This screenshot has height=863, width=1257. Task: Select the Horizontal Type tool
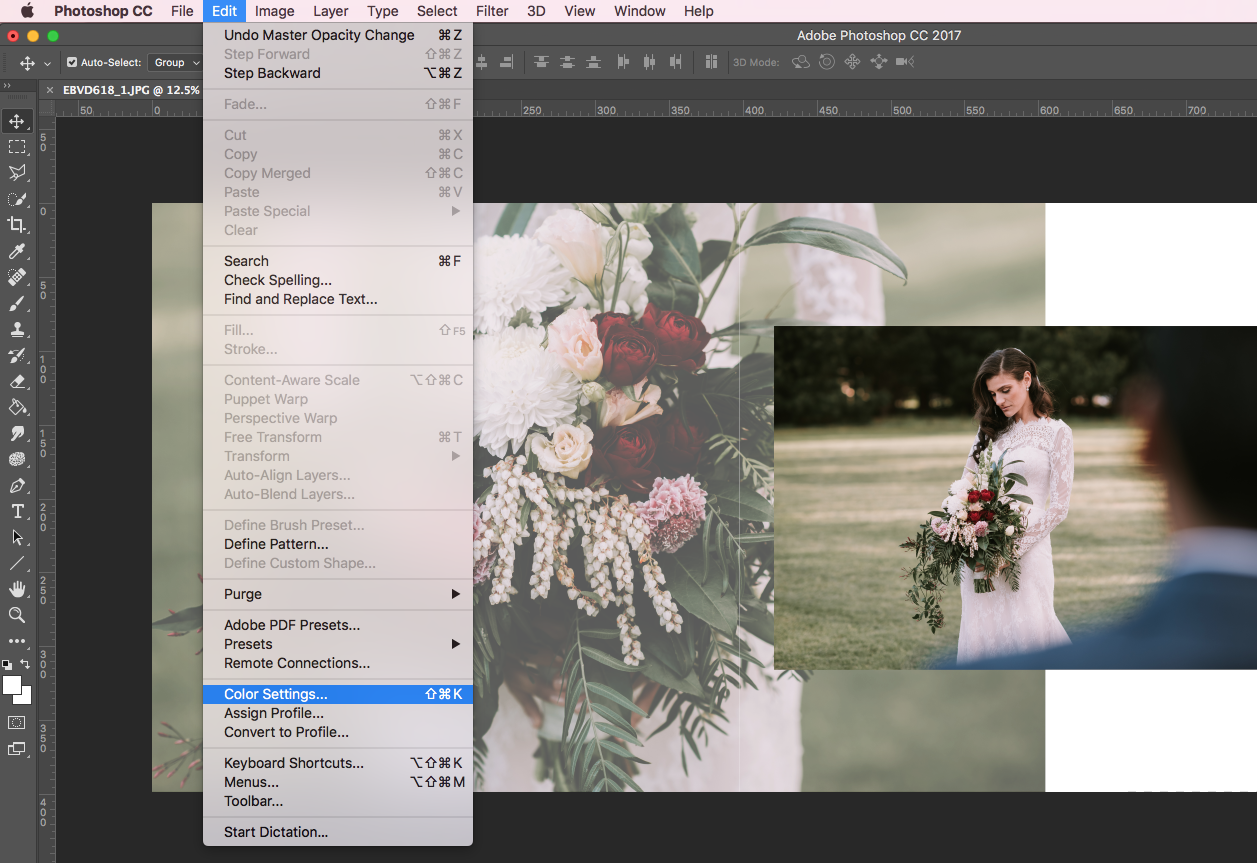(17, 511)
